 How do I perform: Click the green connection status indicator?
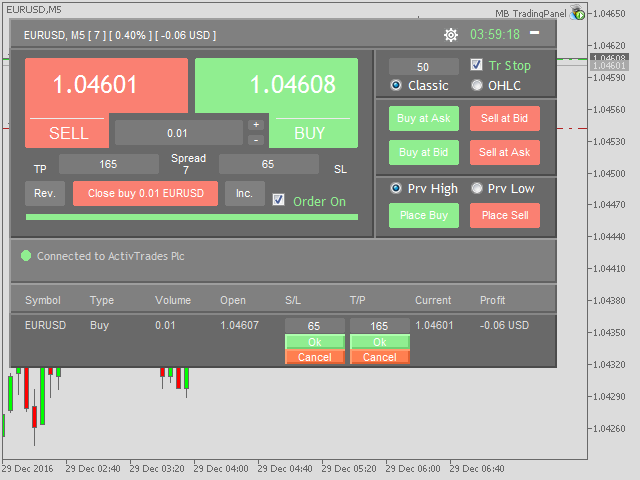coord(26,256)
